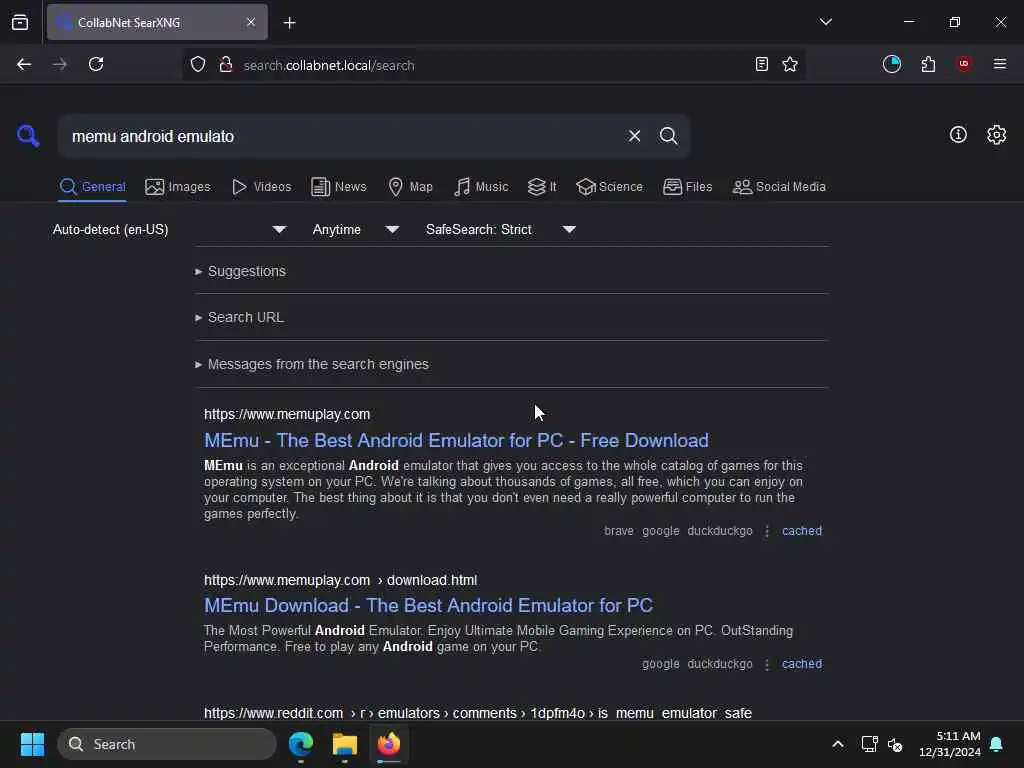Select the General category tab
Viewport: 1024px width, 768px height.
(92, 187)
